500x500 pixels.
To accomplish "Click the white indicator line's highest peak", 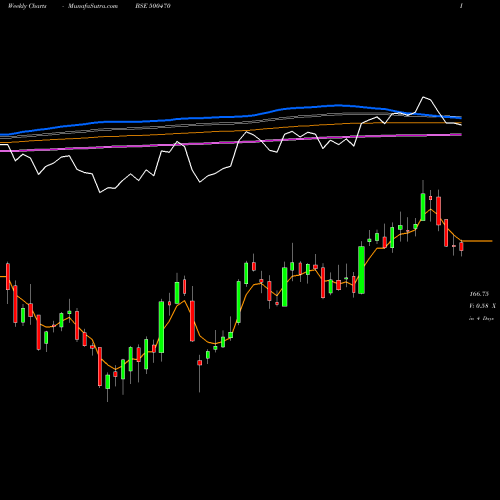I will pyautogui.click(x=424, y=97).
